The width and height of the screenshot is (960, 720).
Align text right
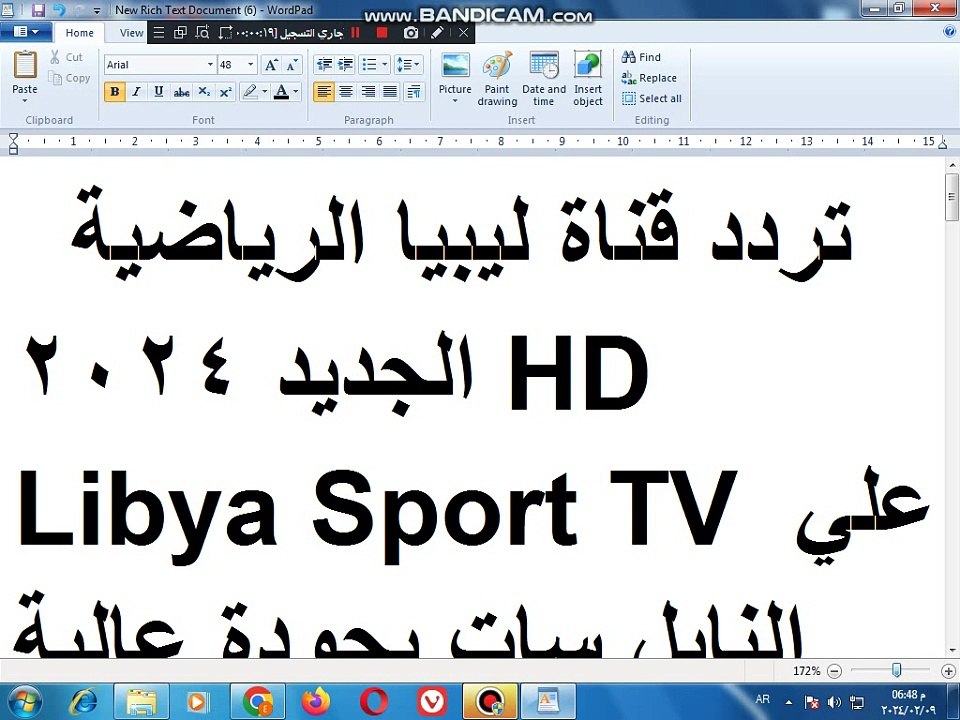[x=368, y=92]
